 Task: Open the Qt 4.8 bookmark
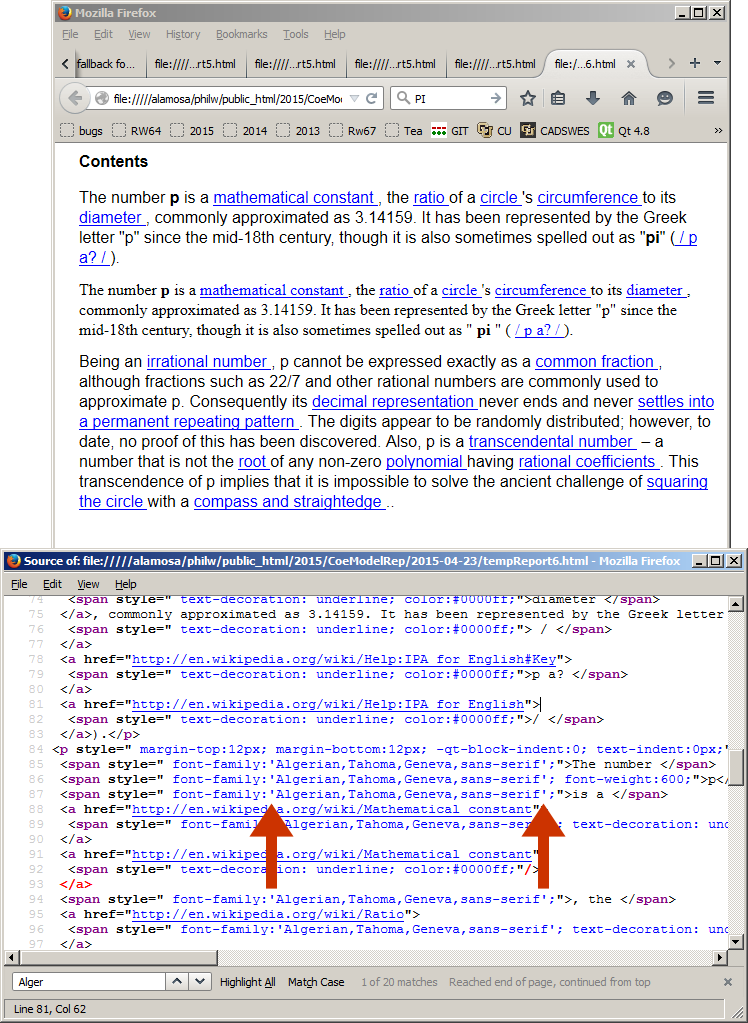click(x=624, y=130)
